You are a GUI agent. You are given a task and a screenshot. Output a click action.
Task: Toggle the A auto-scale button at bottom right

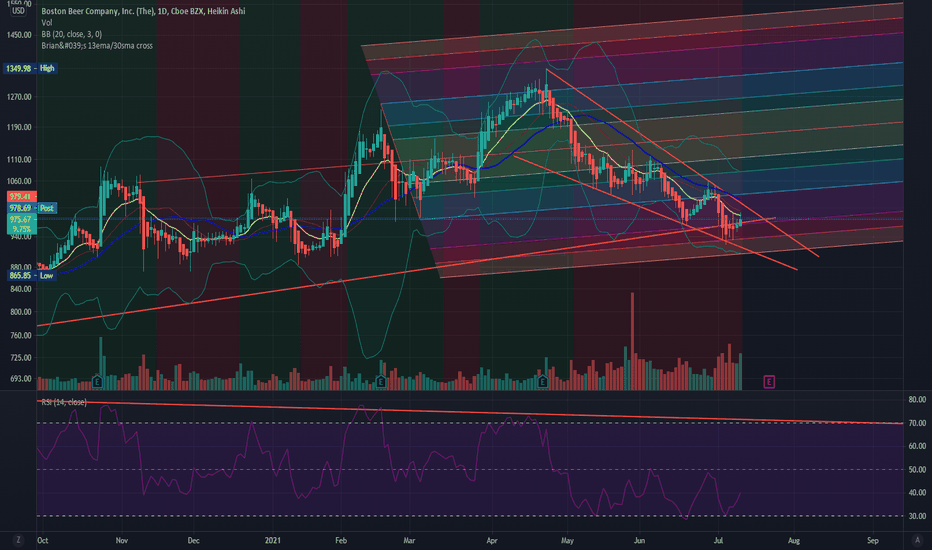tap(917, 540)
